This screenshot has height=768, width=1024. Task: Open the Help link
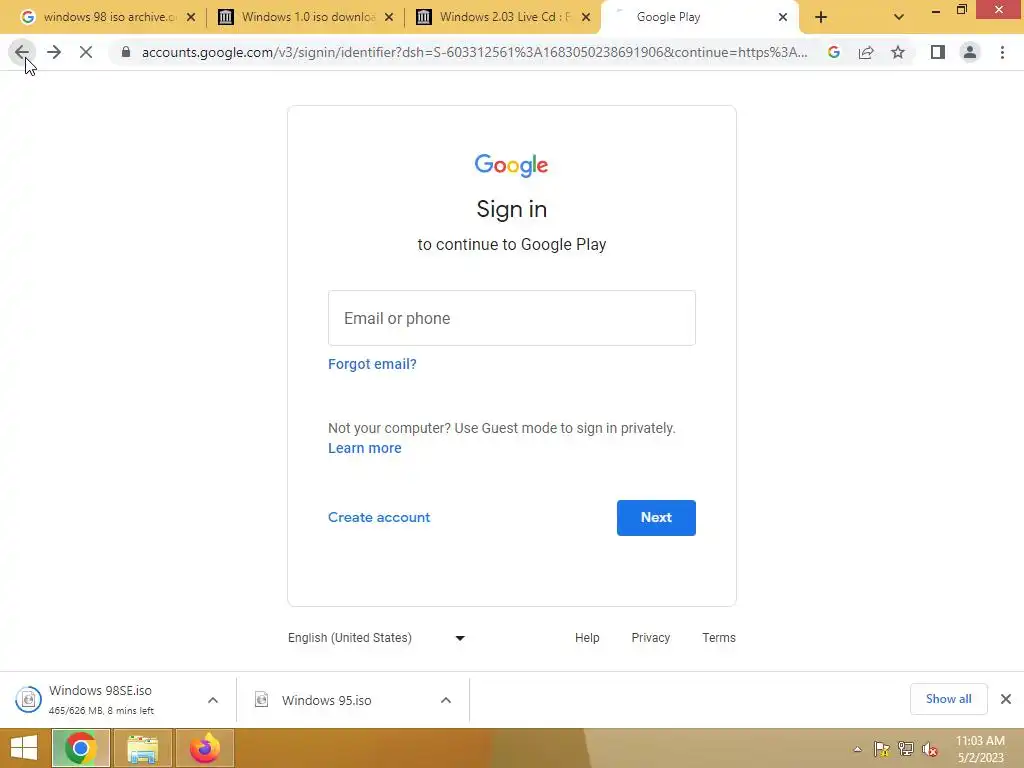586,638
